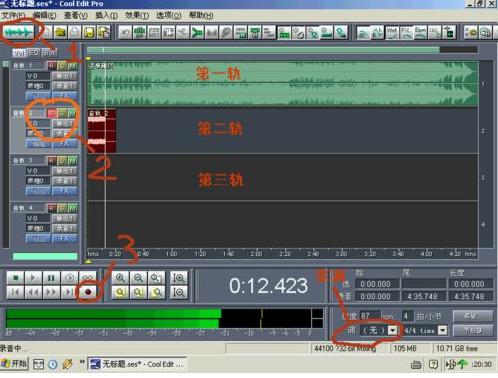Click the Save session floppy icon
The width and height of the screenshot is (498, 378).
[89, 33]
